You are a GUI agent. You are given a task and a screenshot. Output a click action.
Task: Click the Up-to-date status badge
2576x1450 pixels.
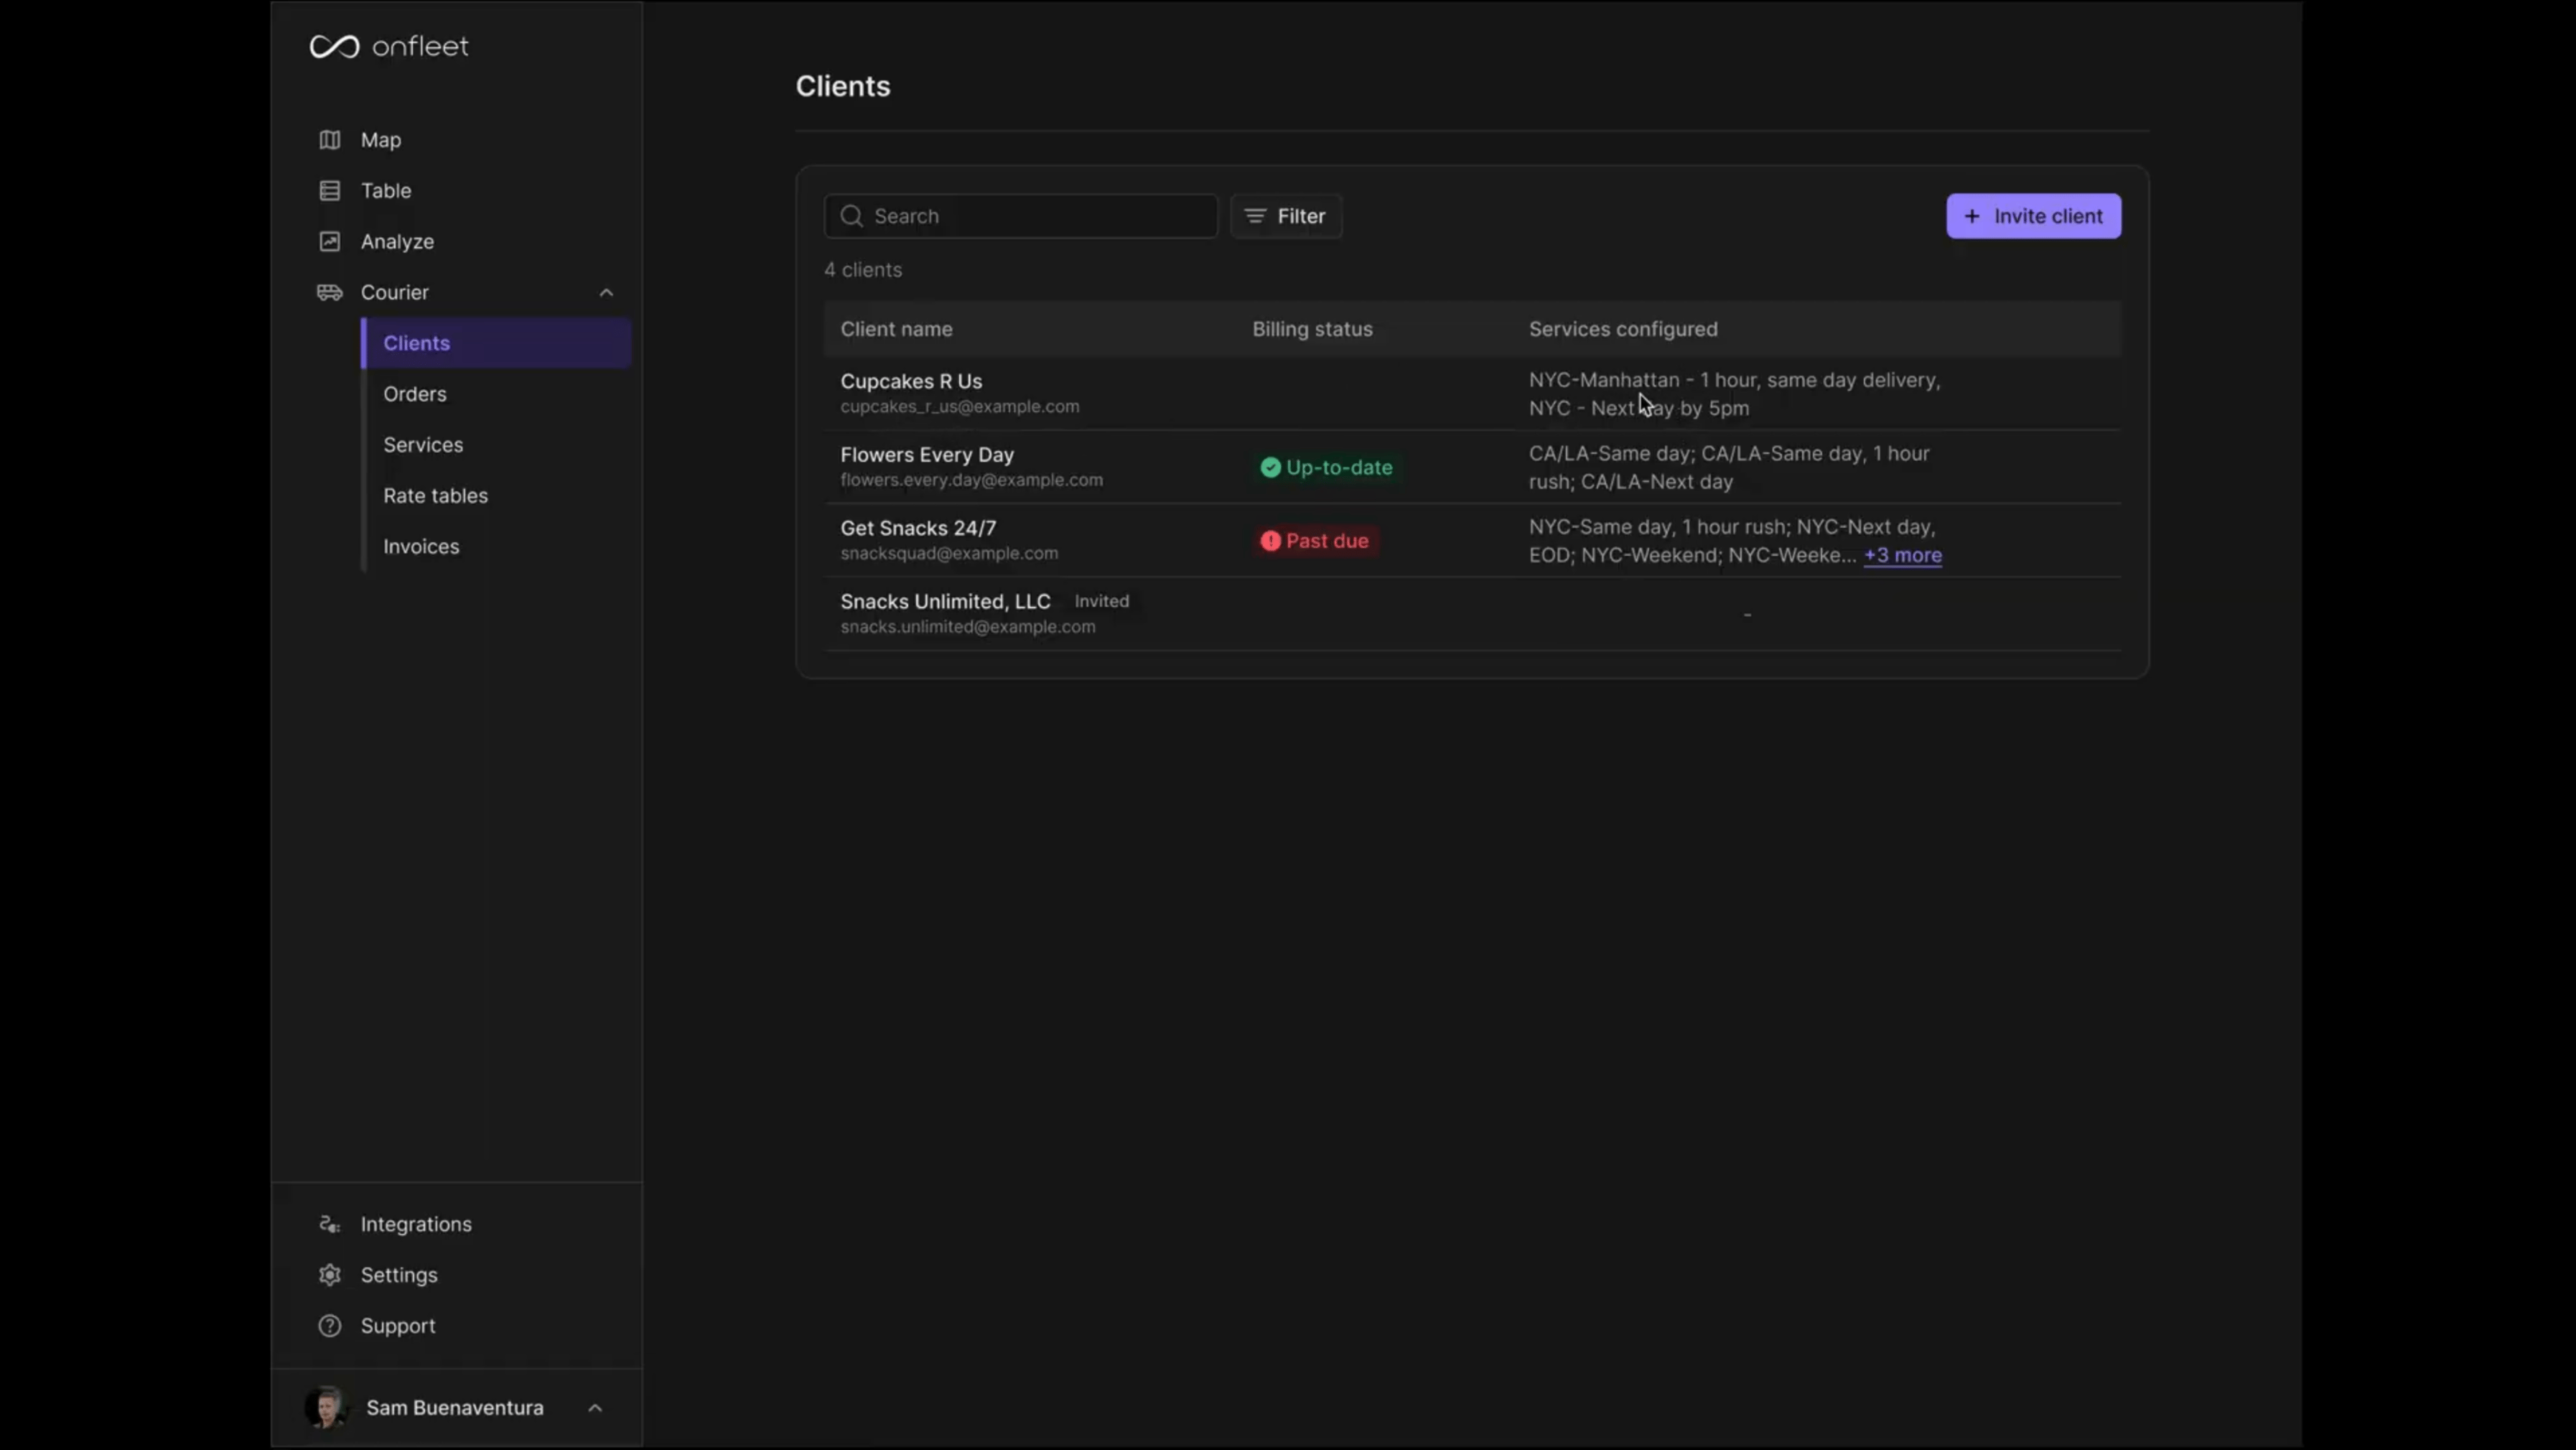pos(1327,467)
